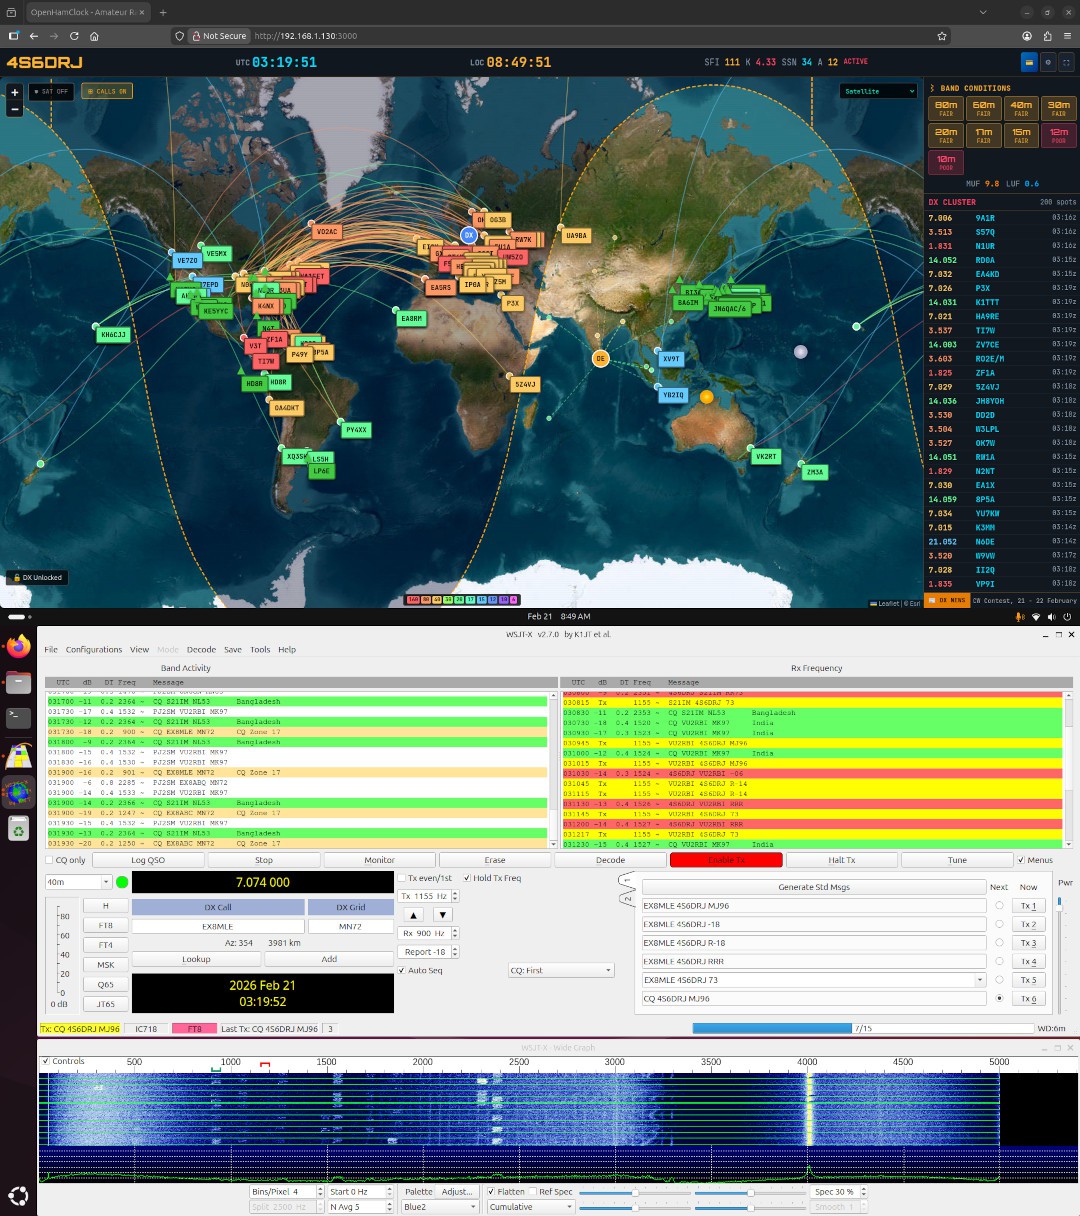Click the blue DX marker on the map
The width and height of the screenshot is (1080, 1216).
point(469,235)
